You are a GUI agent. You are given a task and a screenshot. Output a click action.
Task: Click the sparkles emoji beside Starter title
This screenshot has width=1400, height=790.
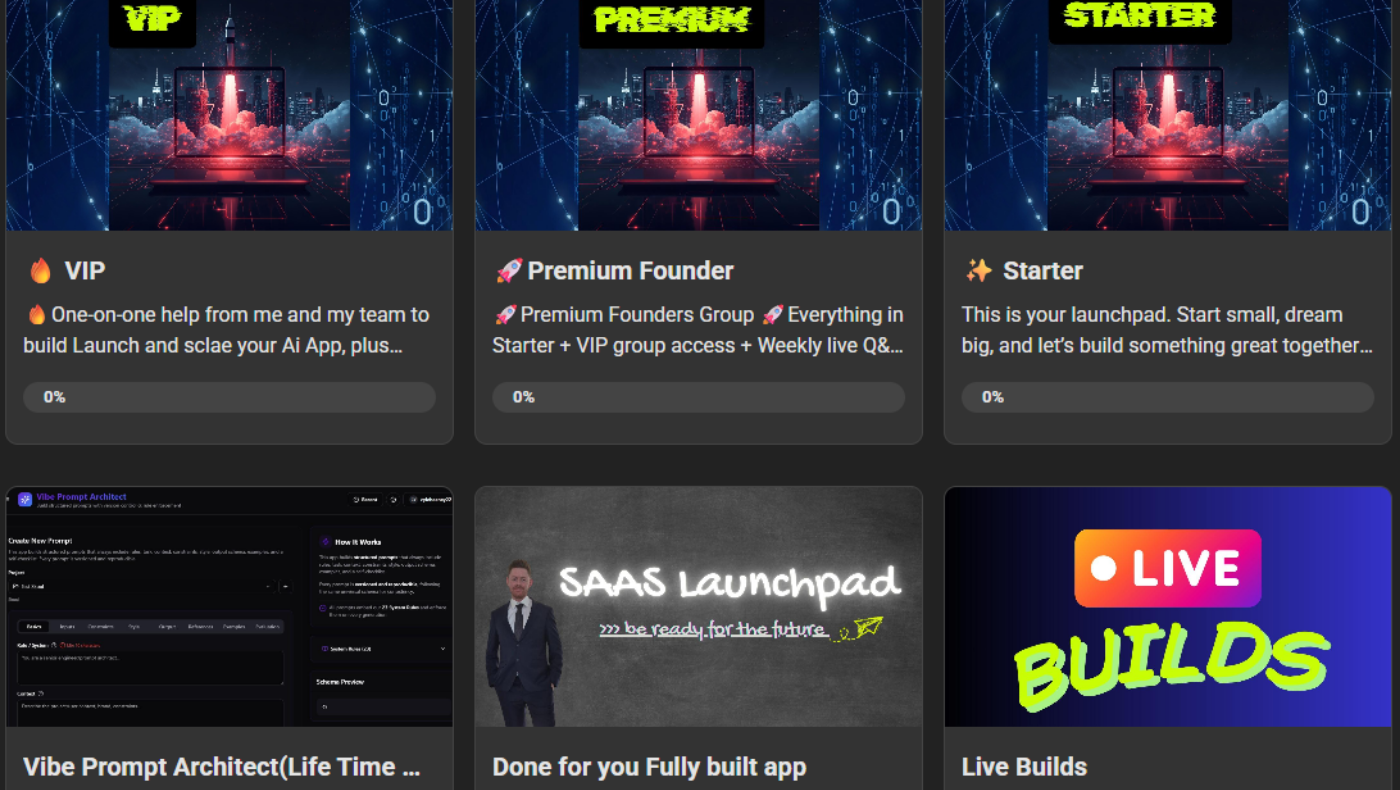[x=978, y=271]
